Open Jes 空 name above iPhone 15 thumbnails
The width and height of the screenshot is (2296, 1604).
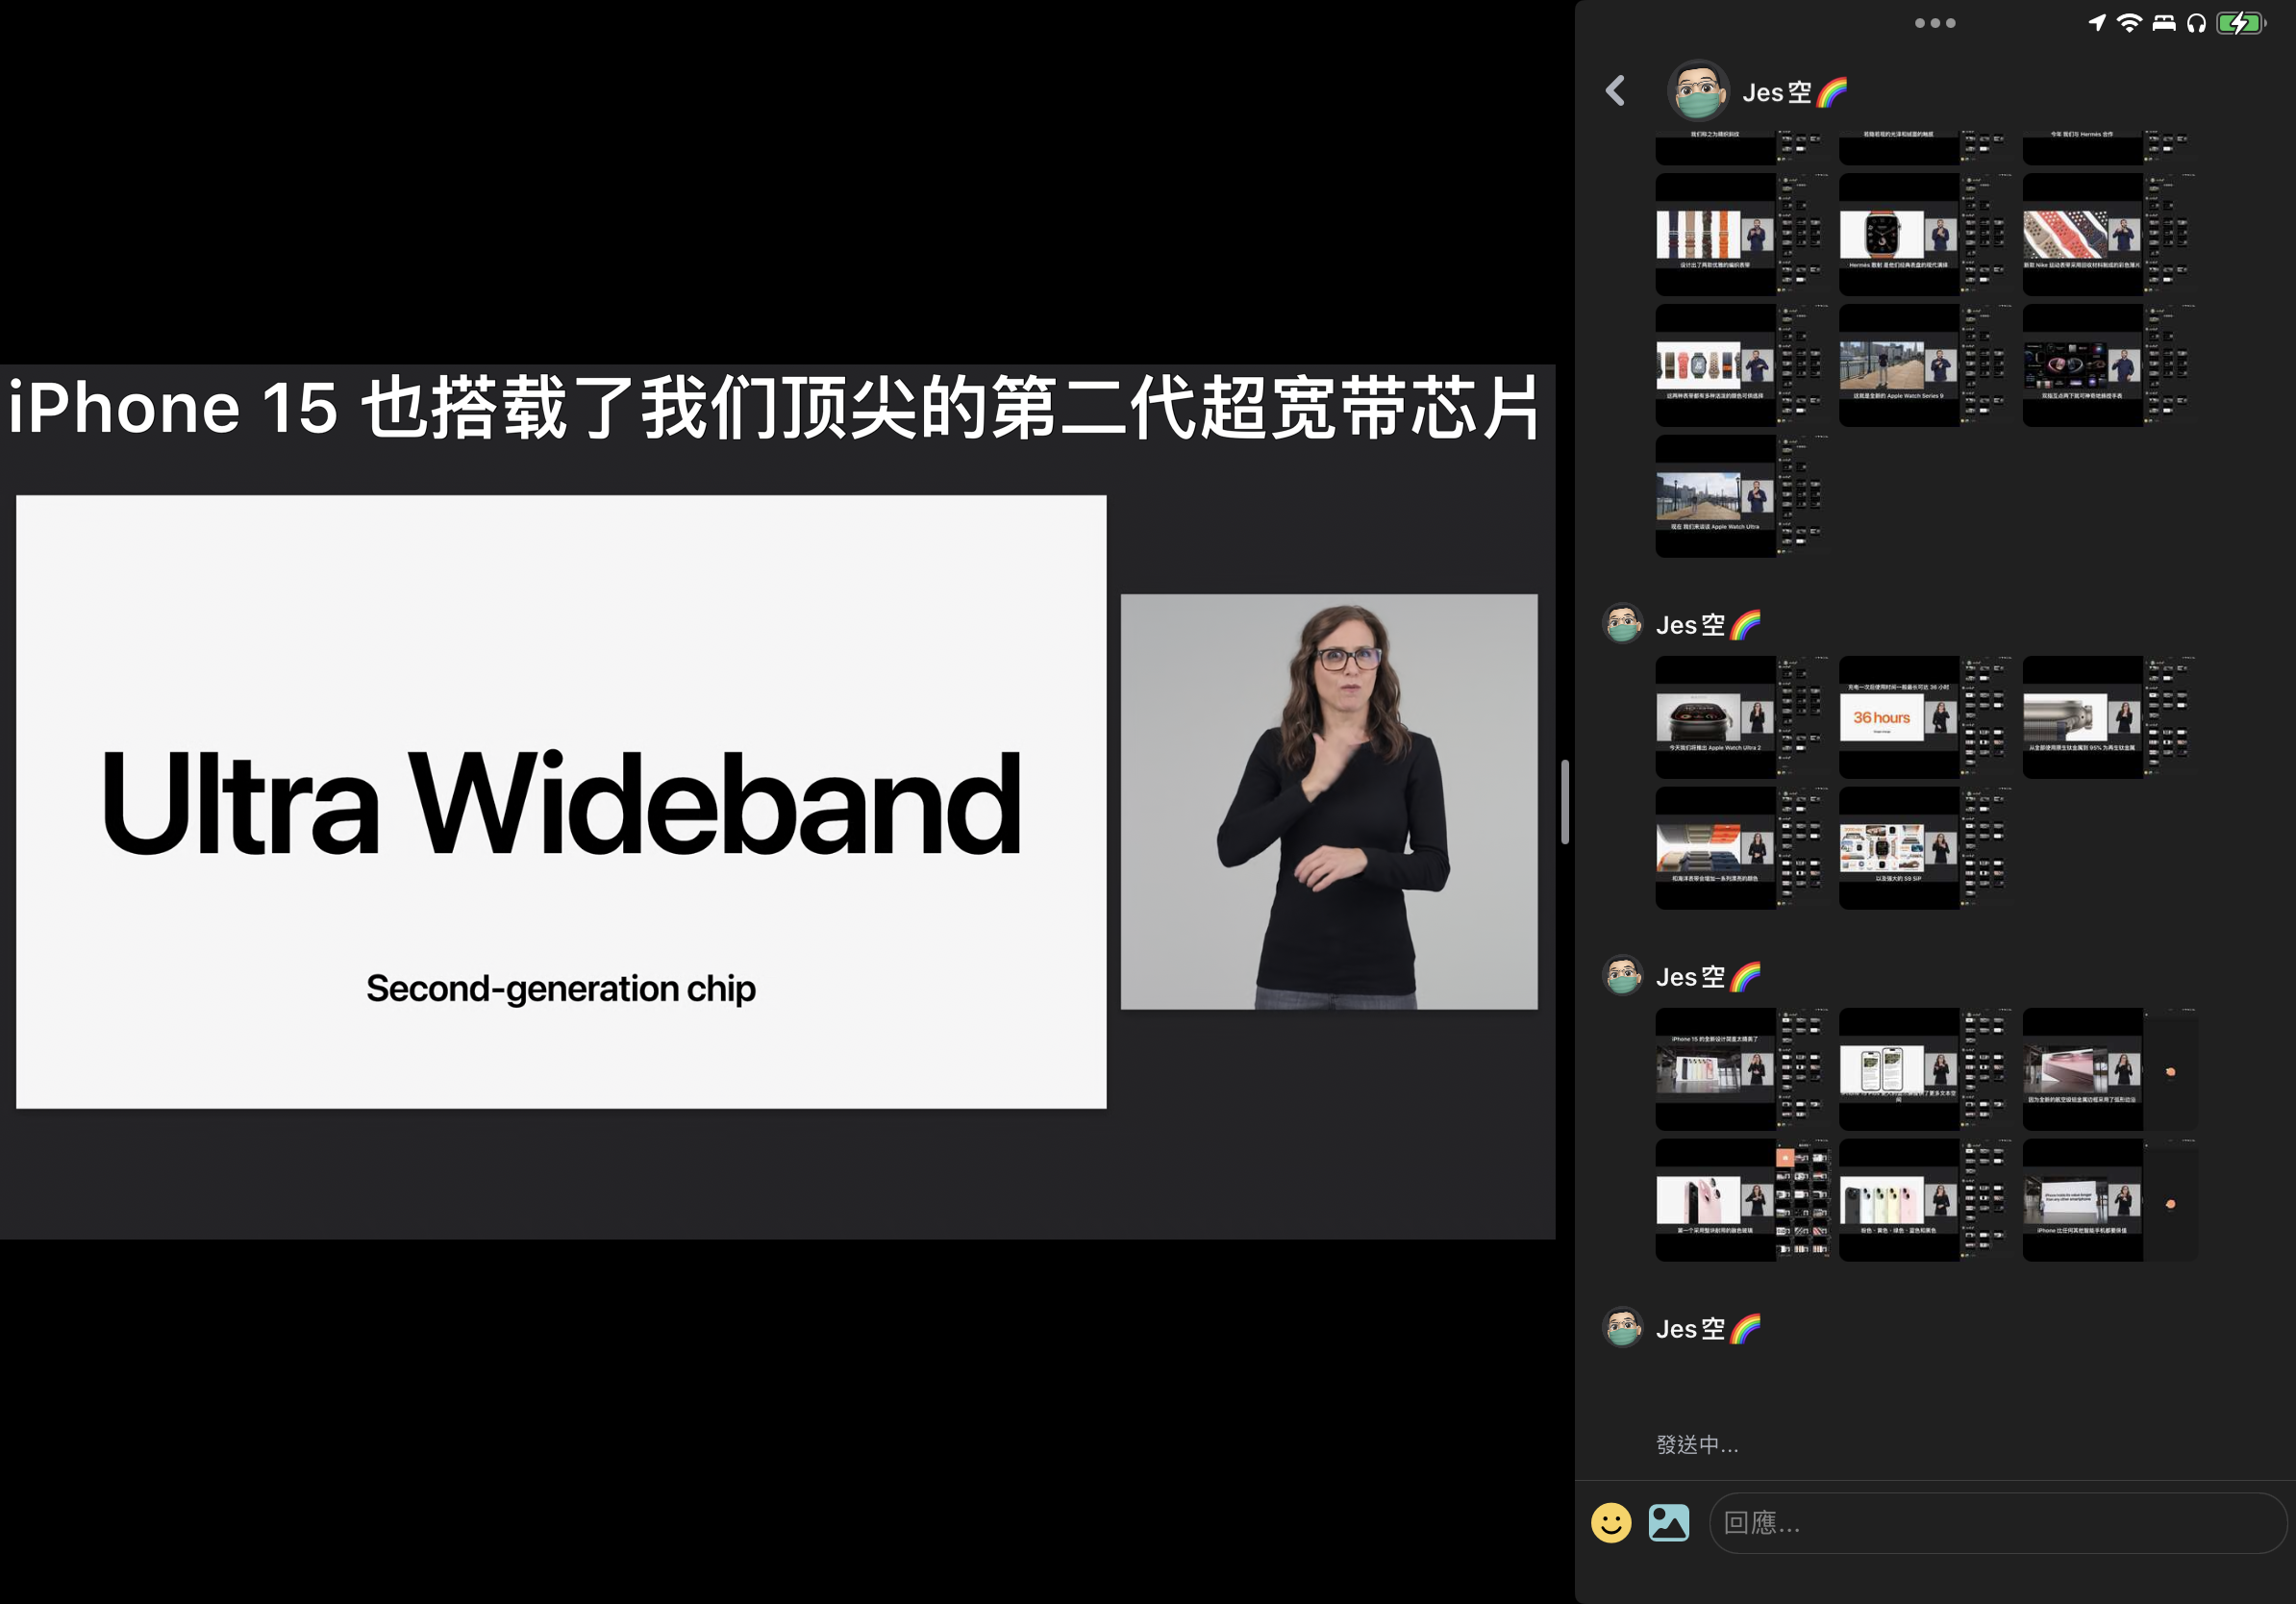tap(1707, 977)
